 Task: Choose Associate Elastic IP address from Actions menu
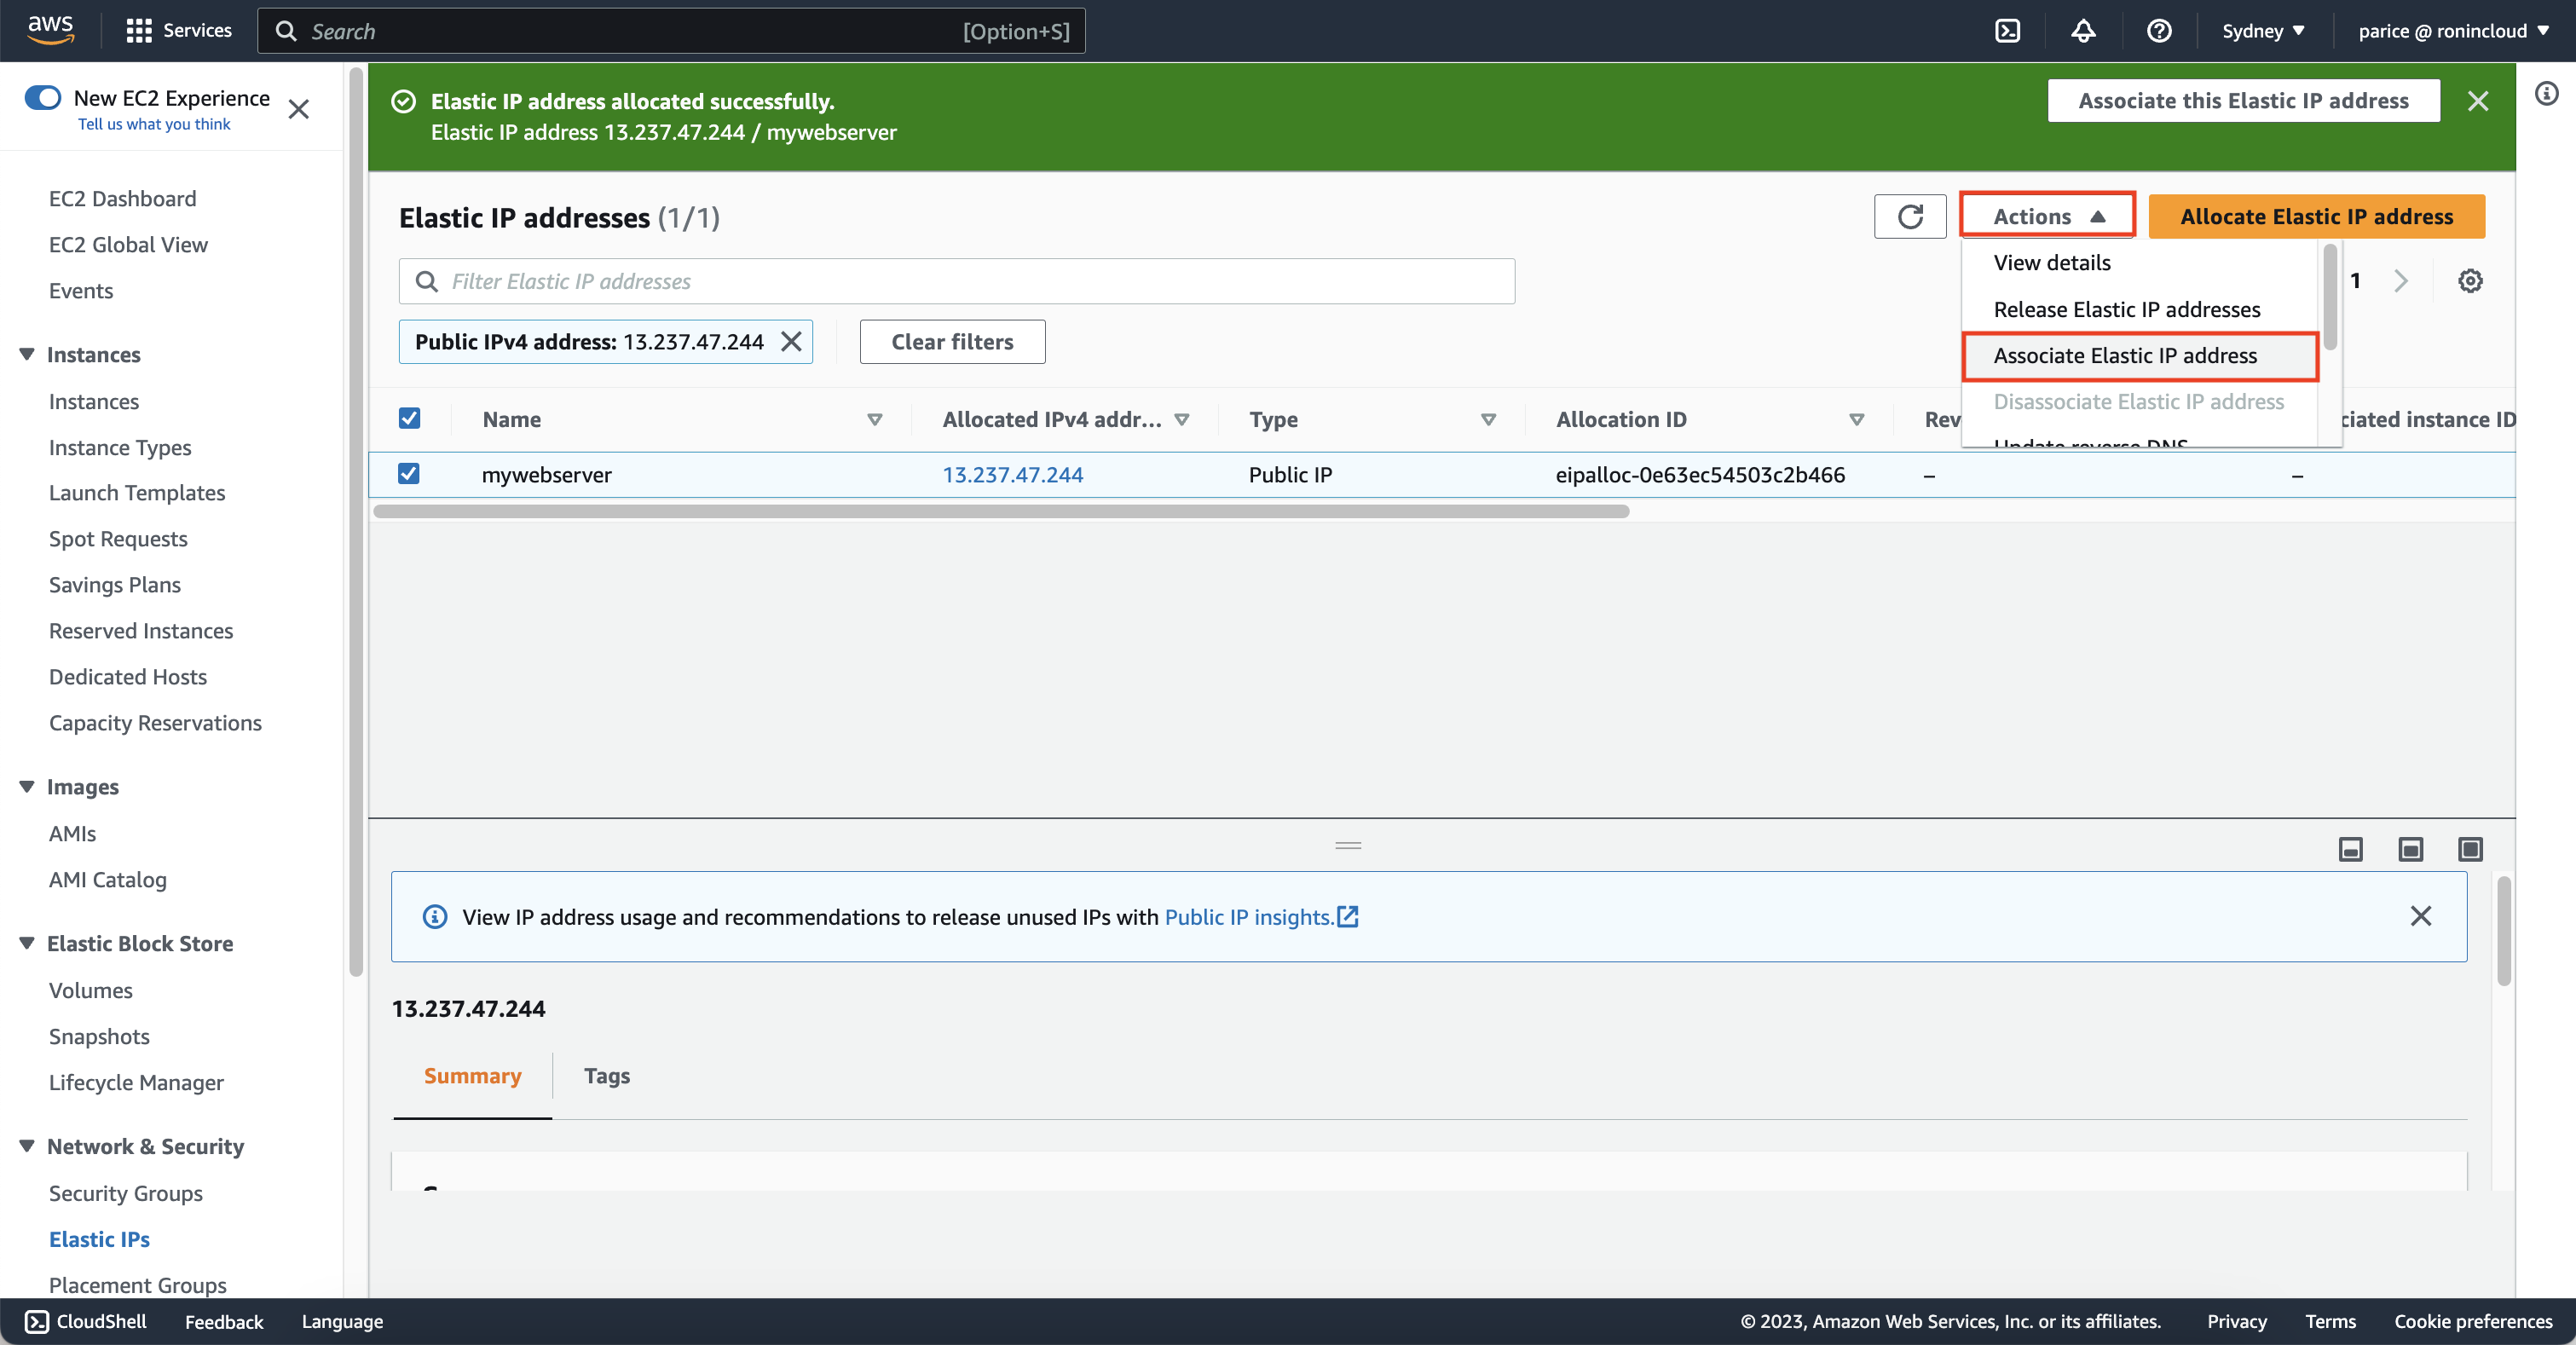click(x=2125, y=356)
